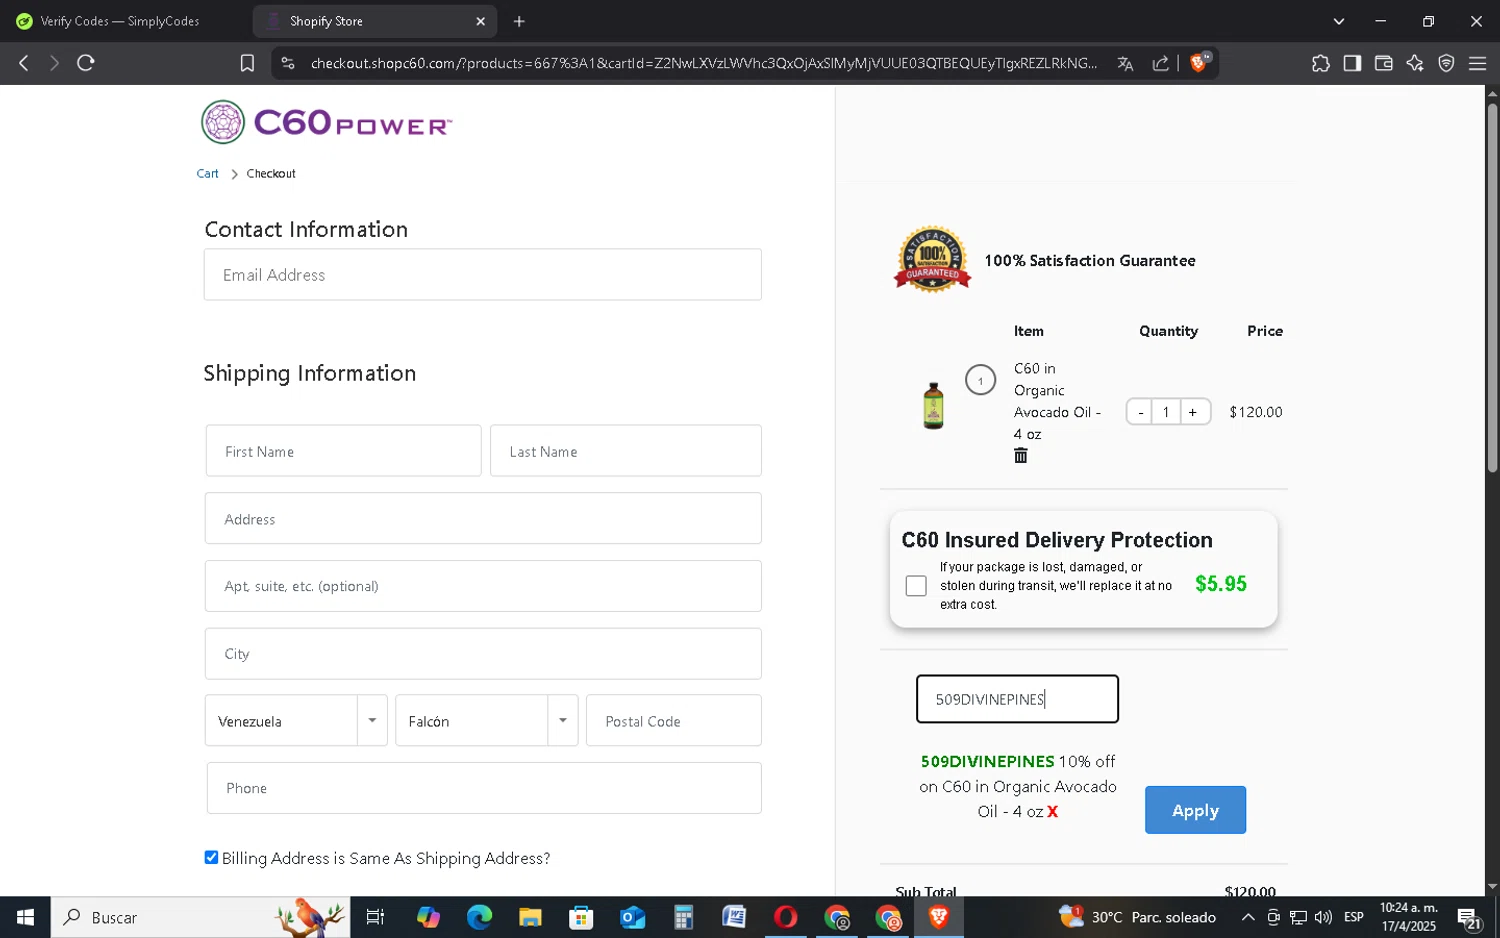Image resolution: width=1500 pixels, height=938 pixels.
Task: Go back to previous page in browser
Action: [x=24, y=63]
